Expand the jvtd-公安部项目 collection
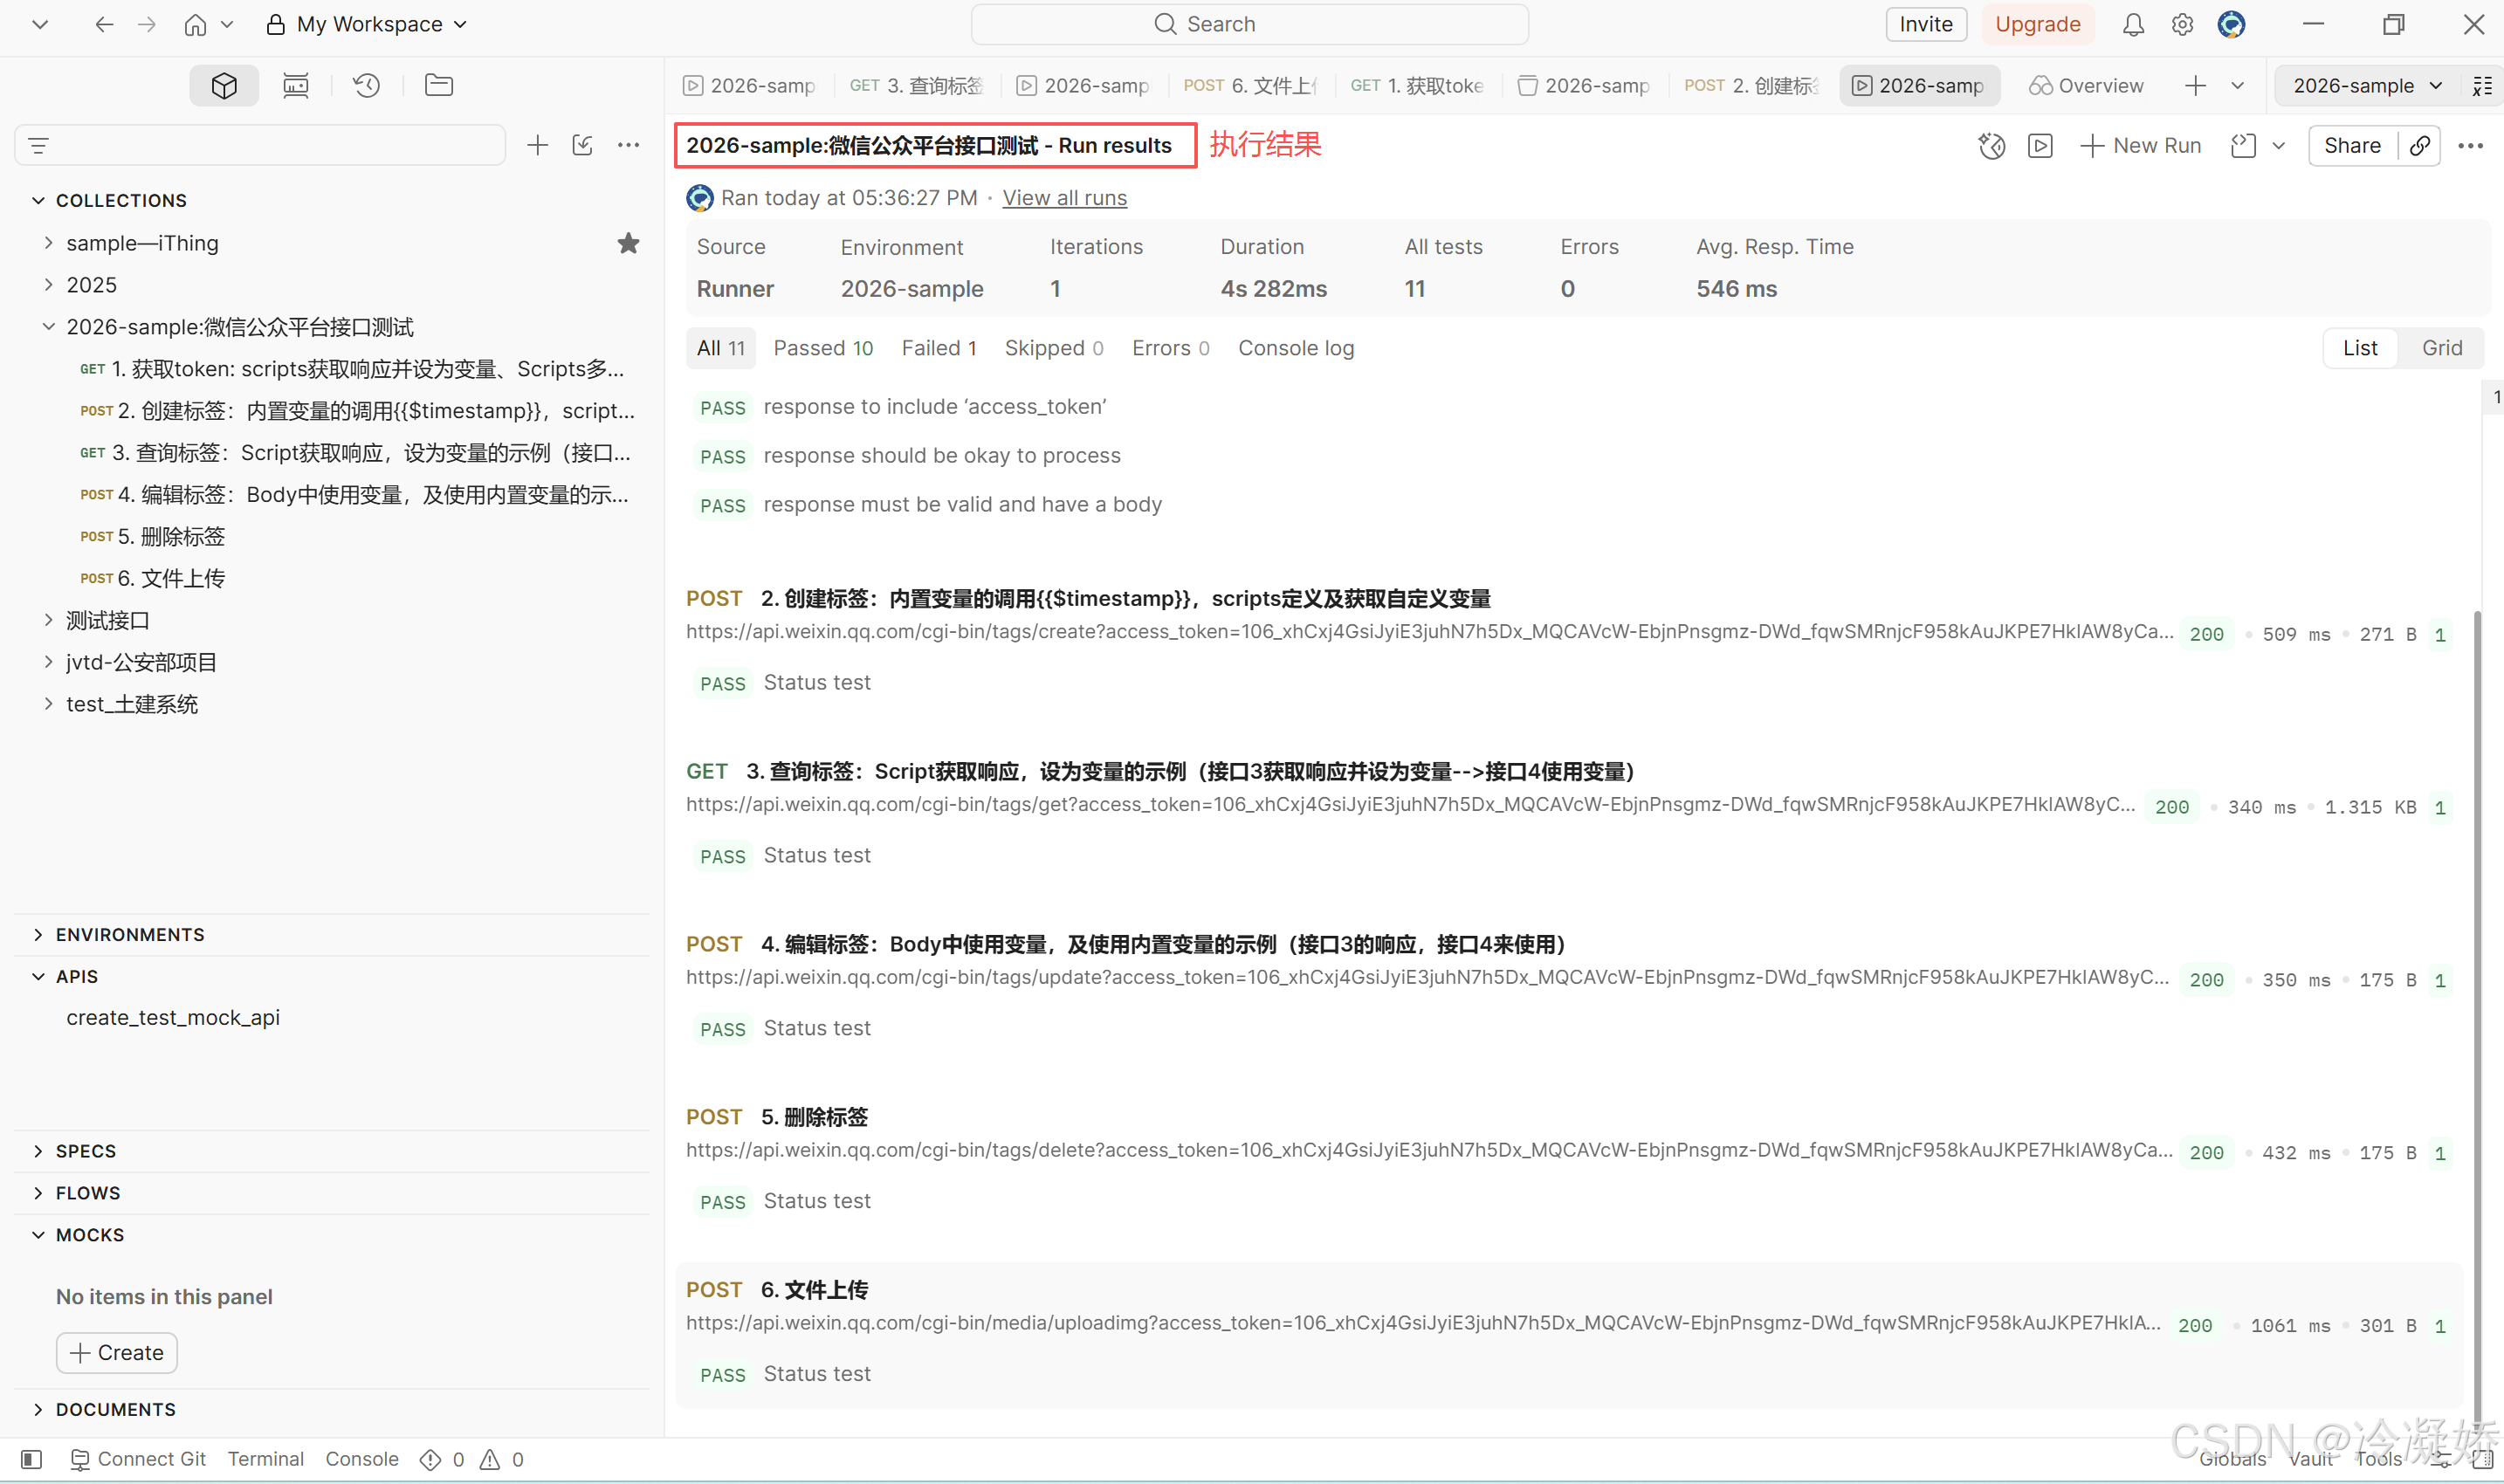This screenshot has height=1484, width=2504. [48, 663]
